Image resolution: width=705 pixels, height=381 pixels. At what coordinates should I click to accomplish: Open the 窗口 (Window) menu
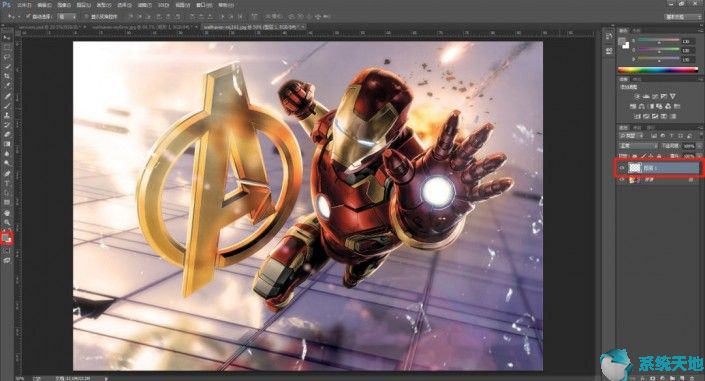pos(204,5)
